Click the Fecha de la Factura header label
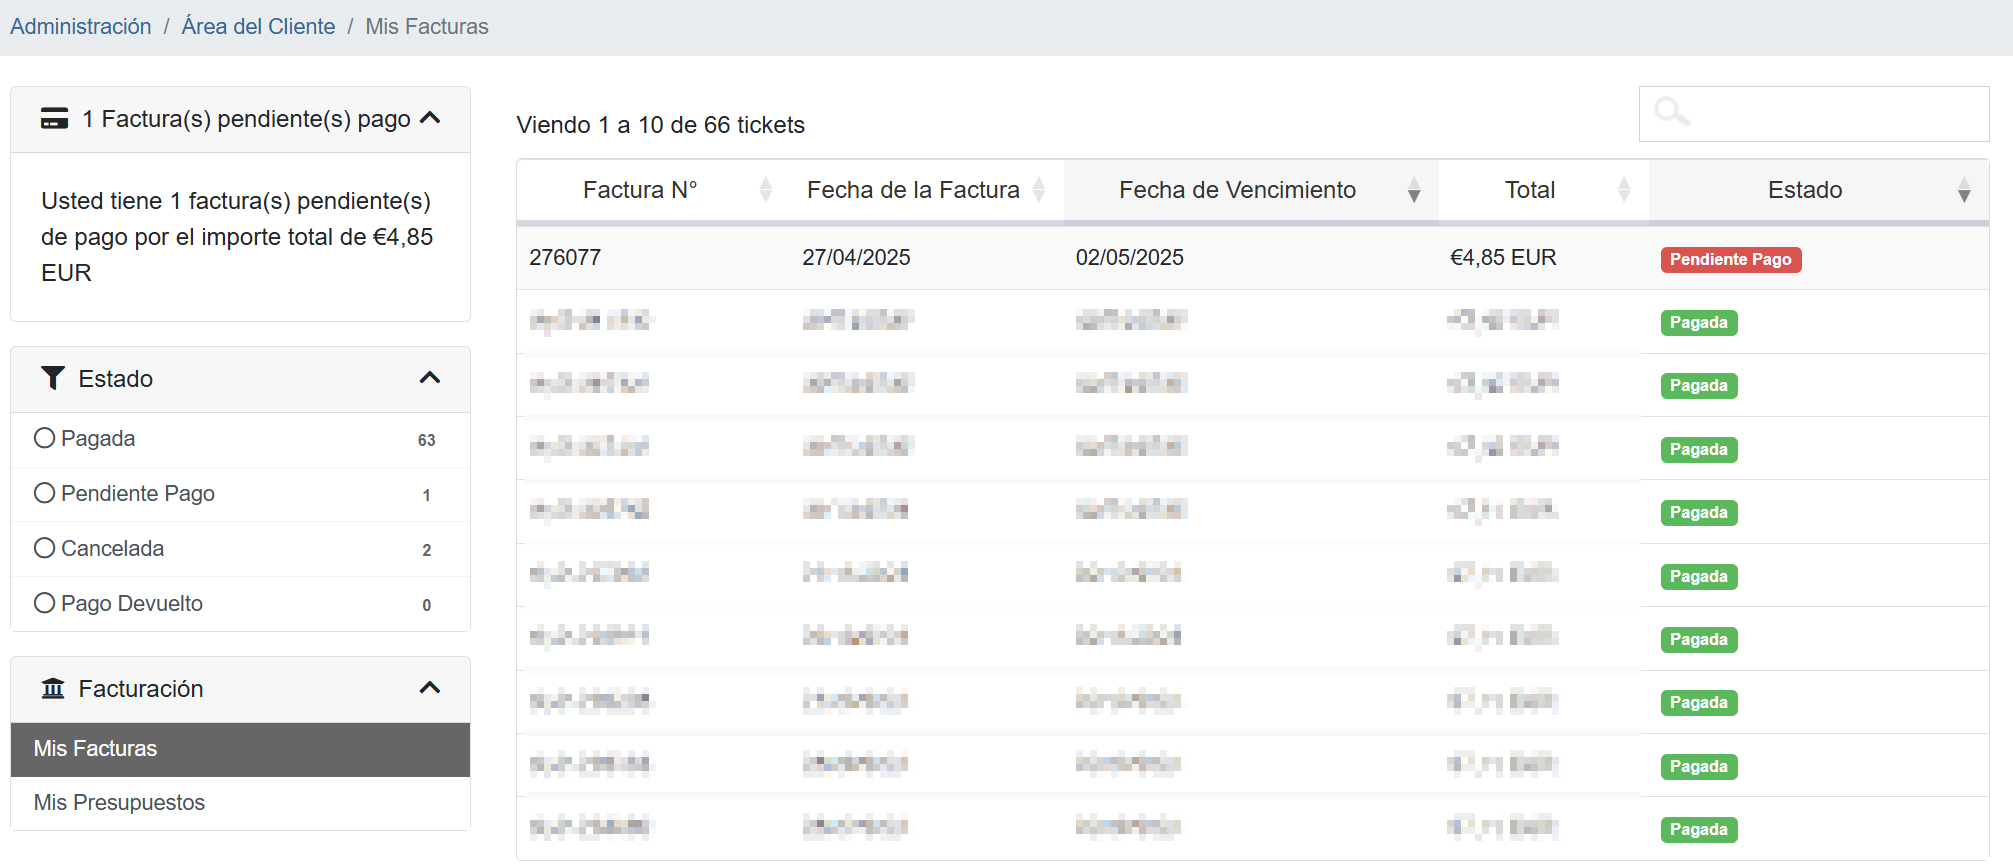This screenshot has height=868, width=2013. 913,190
